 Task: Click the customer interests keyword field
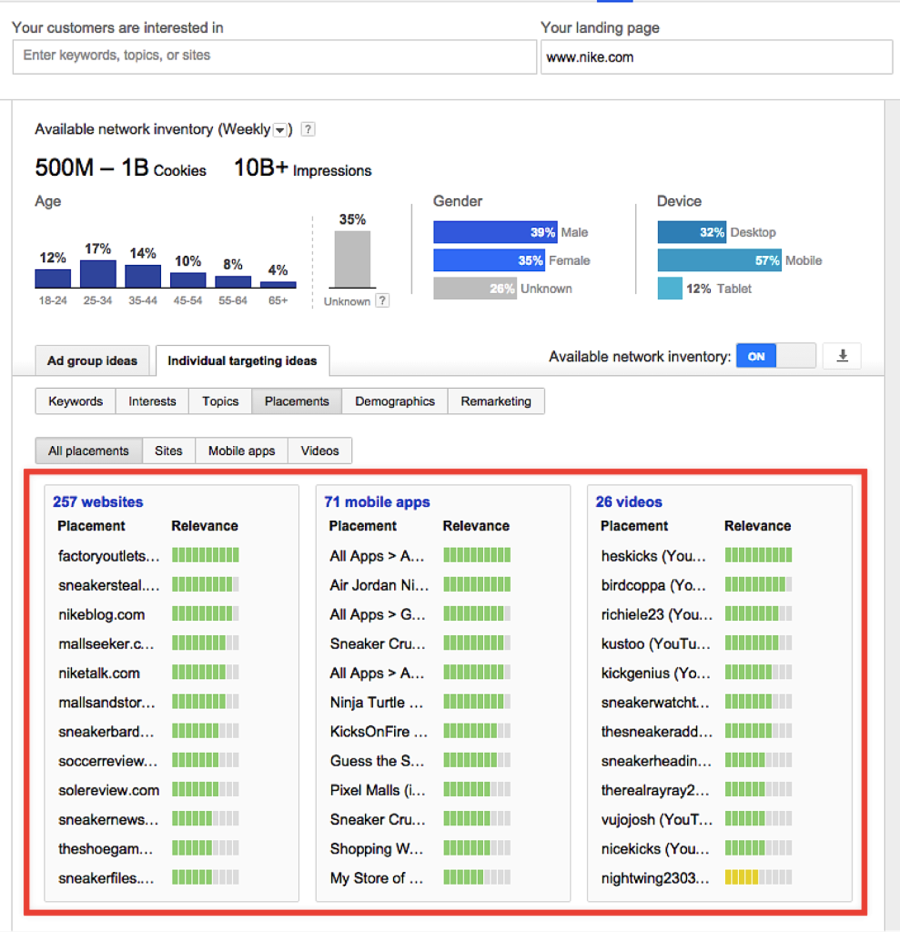(x=274, y=57)
